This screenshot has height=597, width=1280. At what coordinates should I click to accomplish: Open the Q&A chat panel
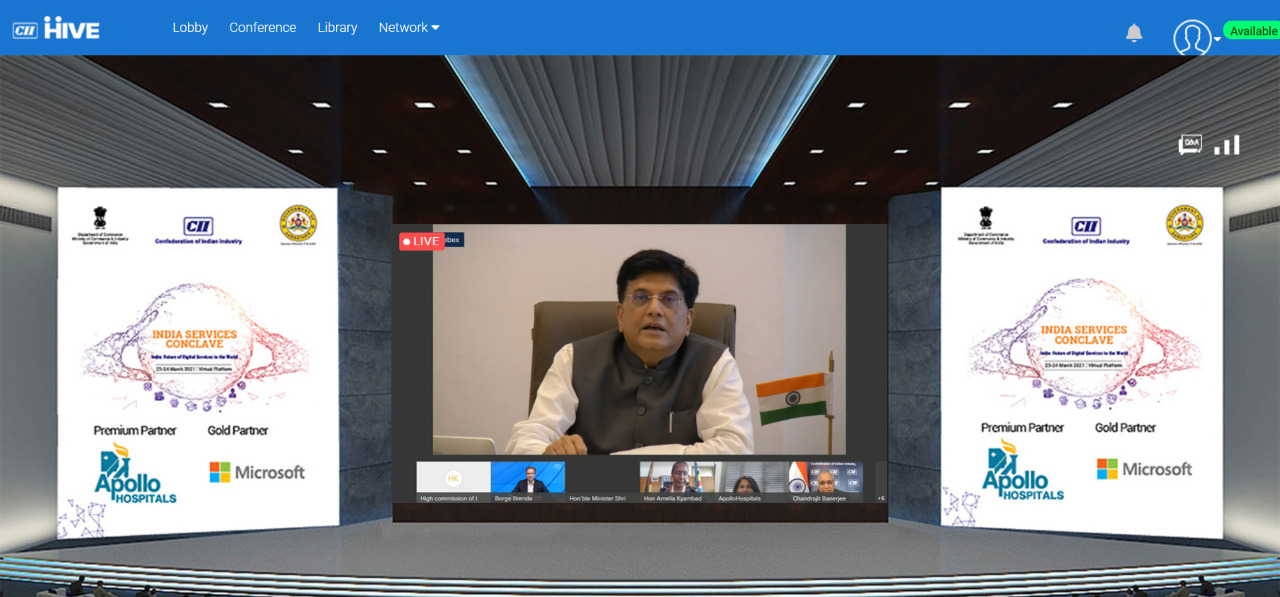[x=1190, y=146]
